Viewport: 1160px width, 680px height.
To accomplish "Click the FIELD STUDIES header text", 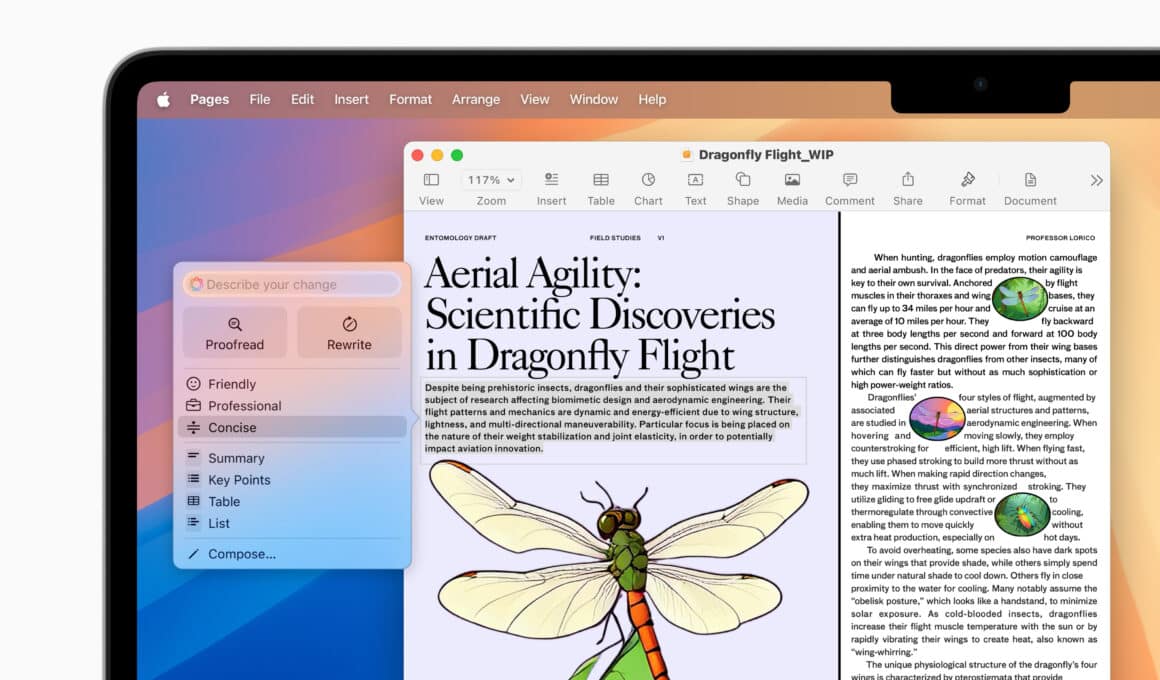I will pos(615,238).
